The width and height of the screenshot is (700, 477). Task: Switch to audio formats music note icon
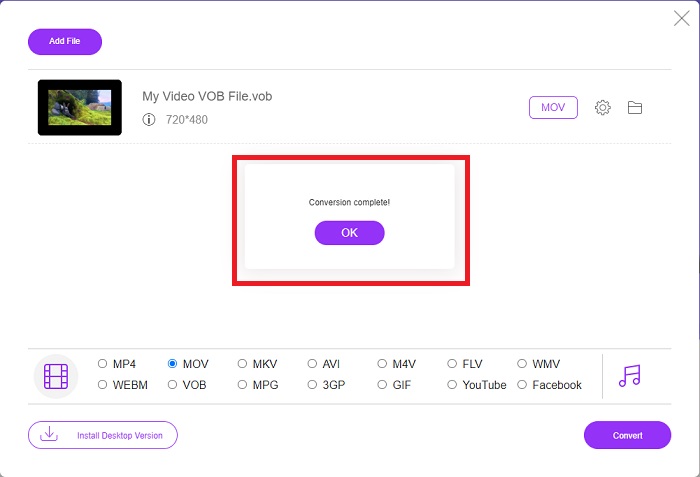pos(629,376)
